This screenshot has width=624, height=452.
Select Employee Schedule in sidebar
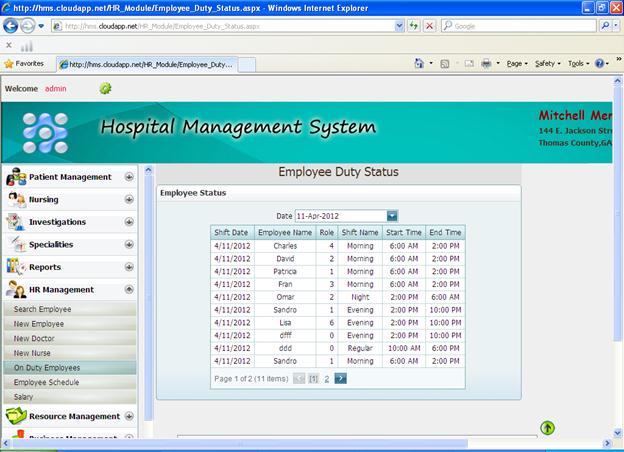tap(46, 382)
